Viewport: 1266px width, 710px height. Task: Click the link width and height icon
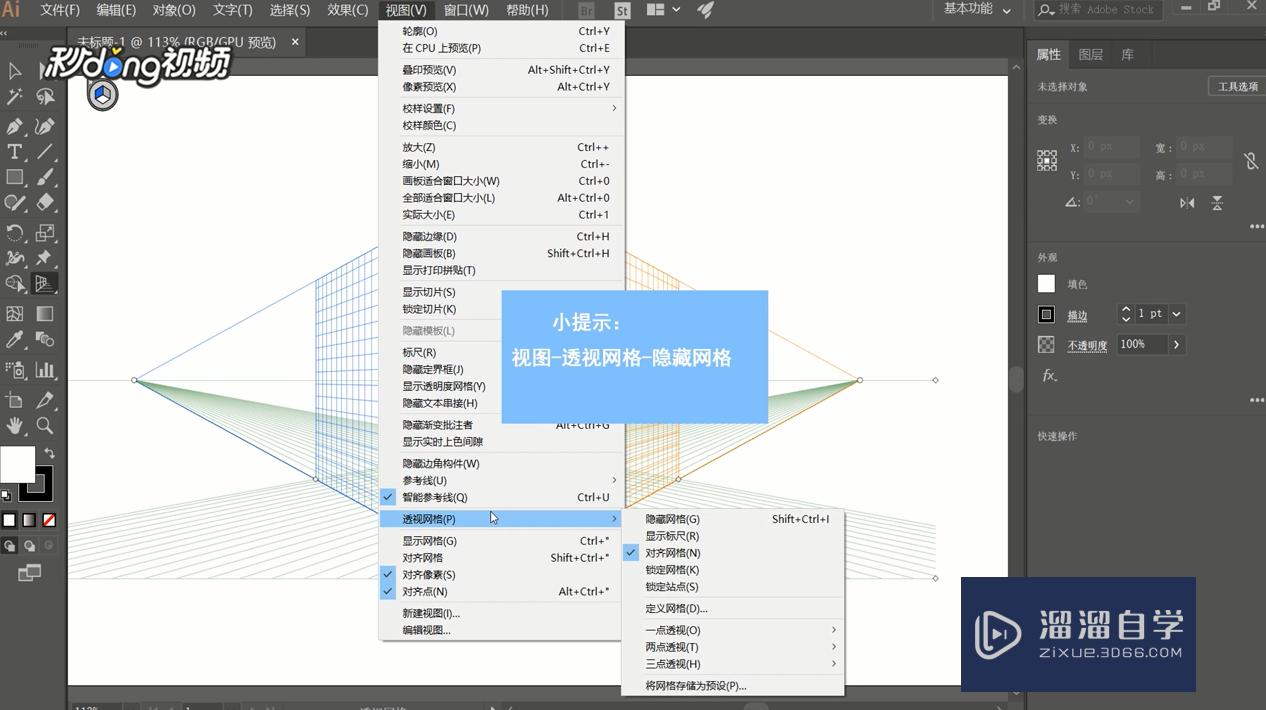[x=1250, y=161]
